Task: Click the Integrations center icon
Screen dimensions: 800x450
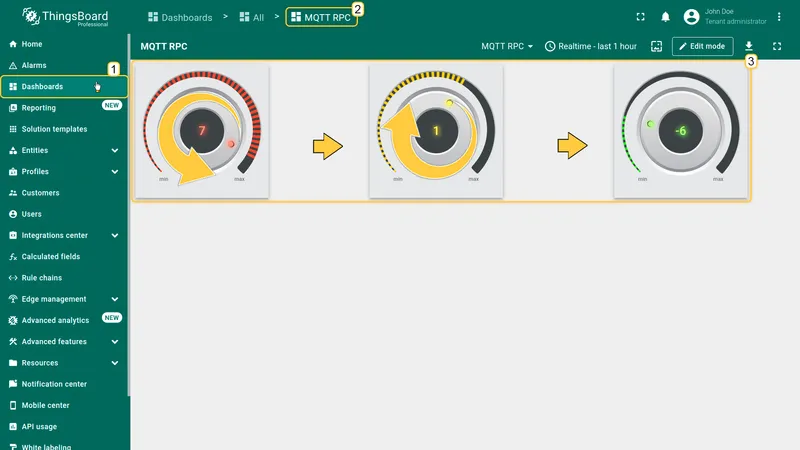Action: pos(13,235)
